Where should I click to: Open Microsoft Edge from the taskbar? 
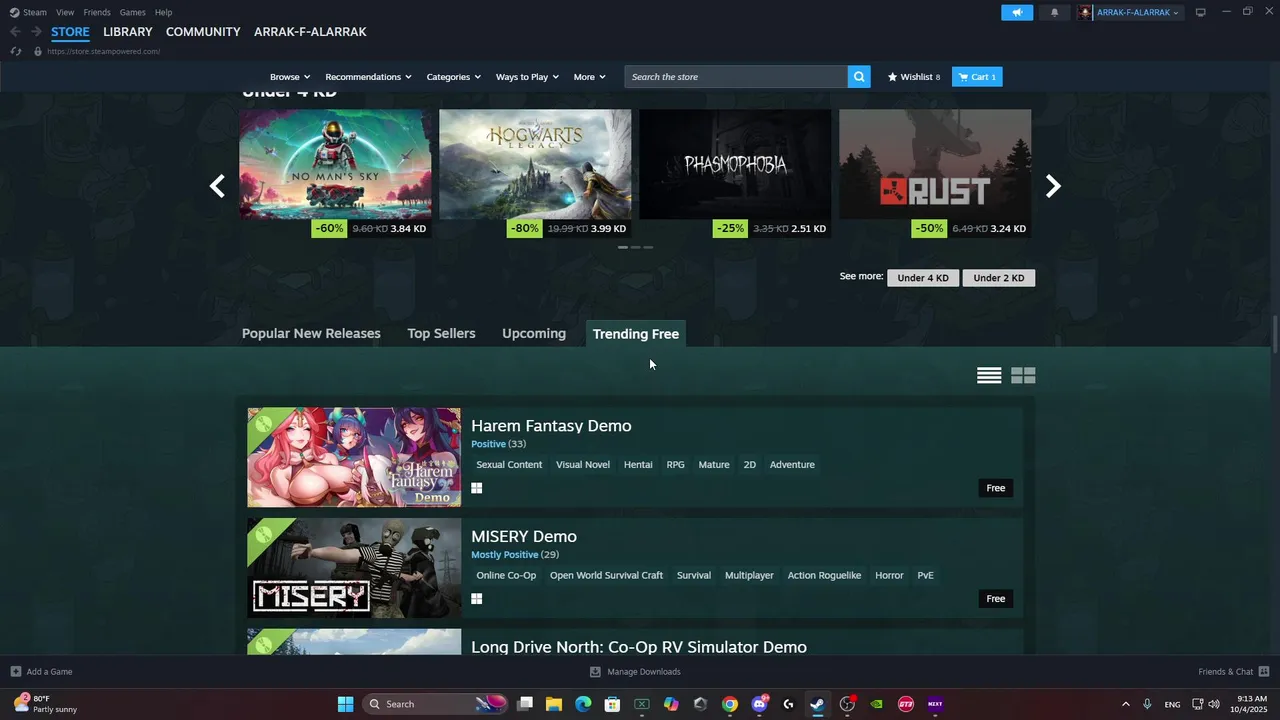click(x=583, y=704)
